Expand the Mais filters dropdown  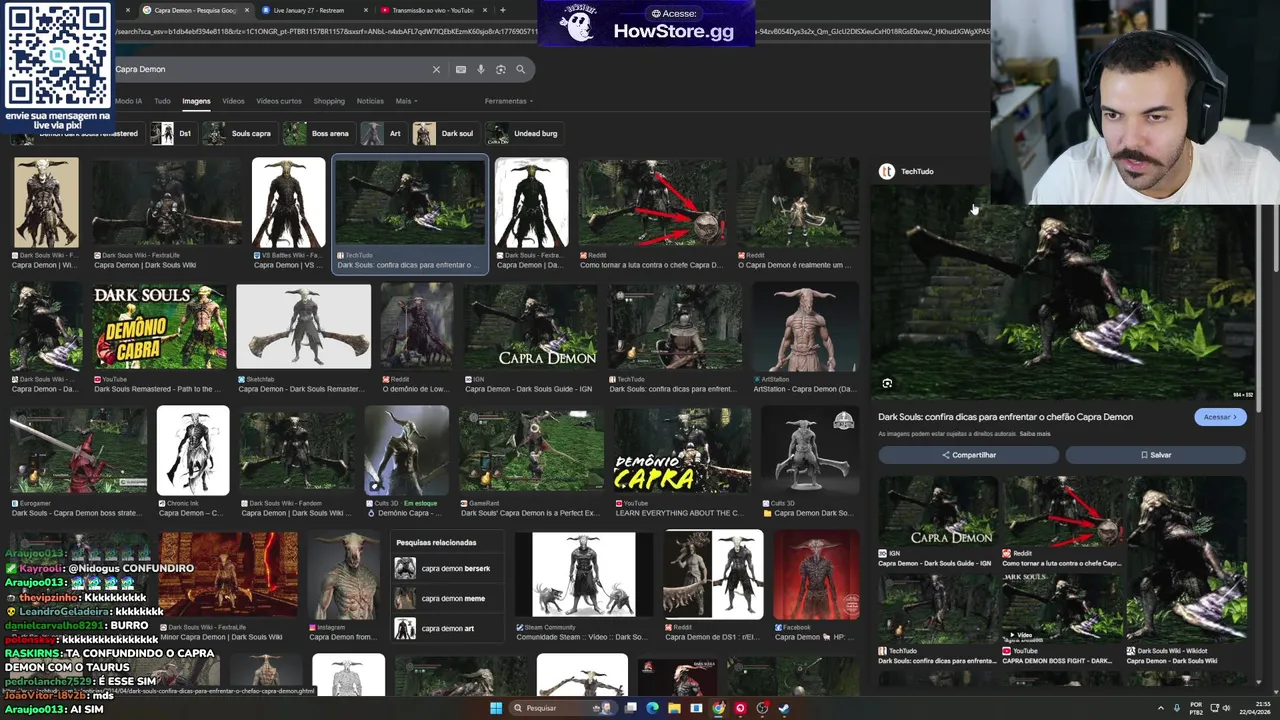[x=406, y=101]
